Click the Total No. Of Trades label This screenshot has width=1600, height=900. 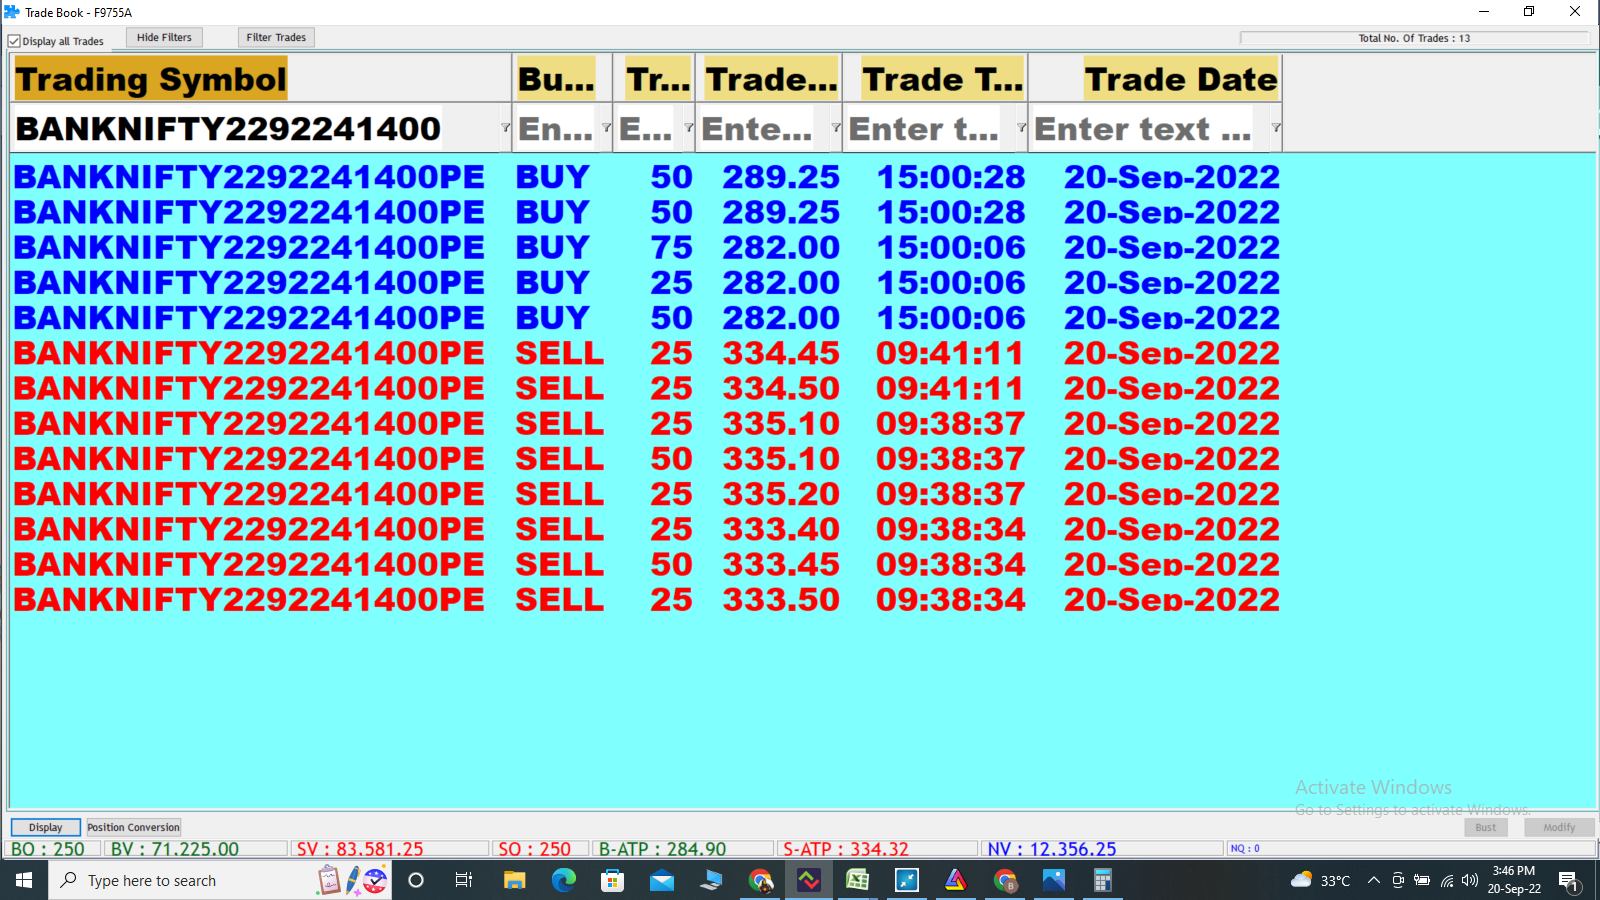pyautogui.click(x=1414, y=38)
